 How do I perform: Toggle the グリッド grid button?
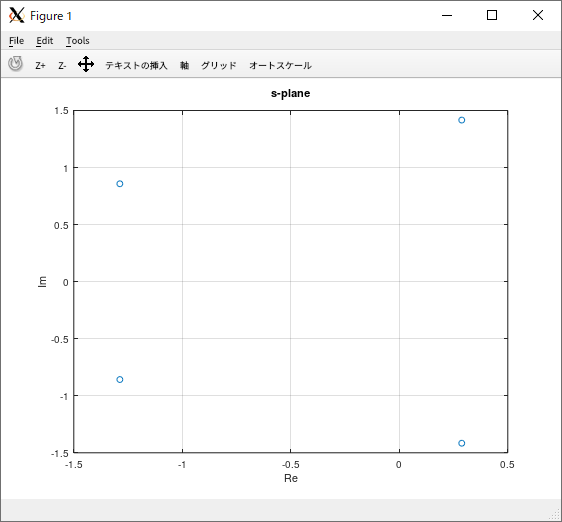click(219, 66)
